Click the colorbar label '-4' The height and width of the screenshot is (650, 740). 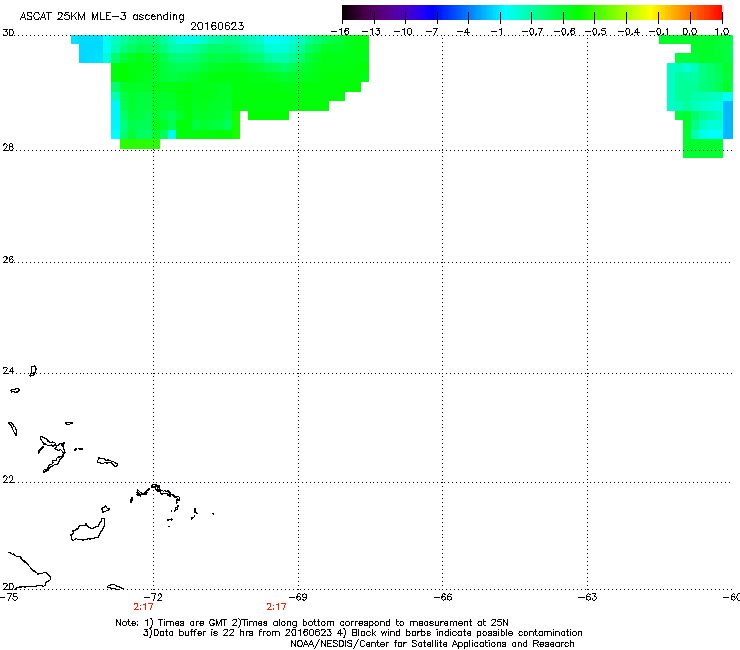pyautogui.click(x=463, y=32)
